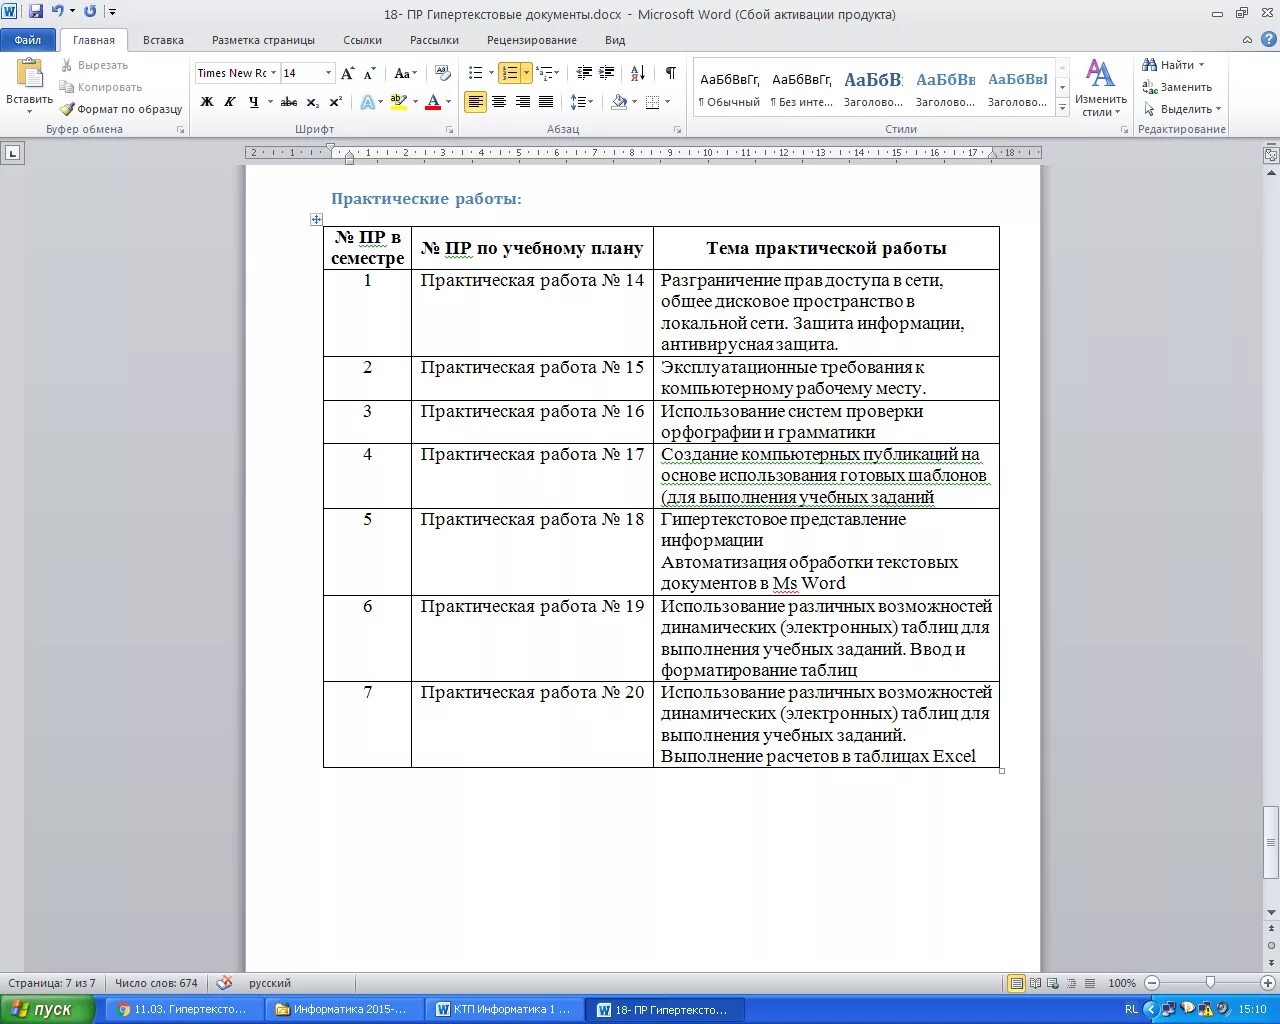Toggle superscript formatting

[x=335, y=102]
